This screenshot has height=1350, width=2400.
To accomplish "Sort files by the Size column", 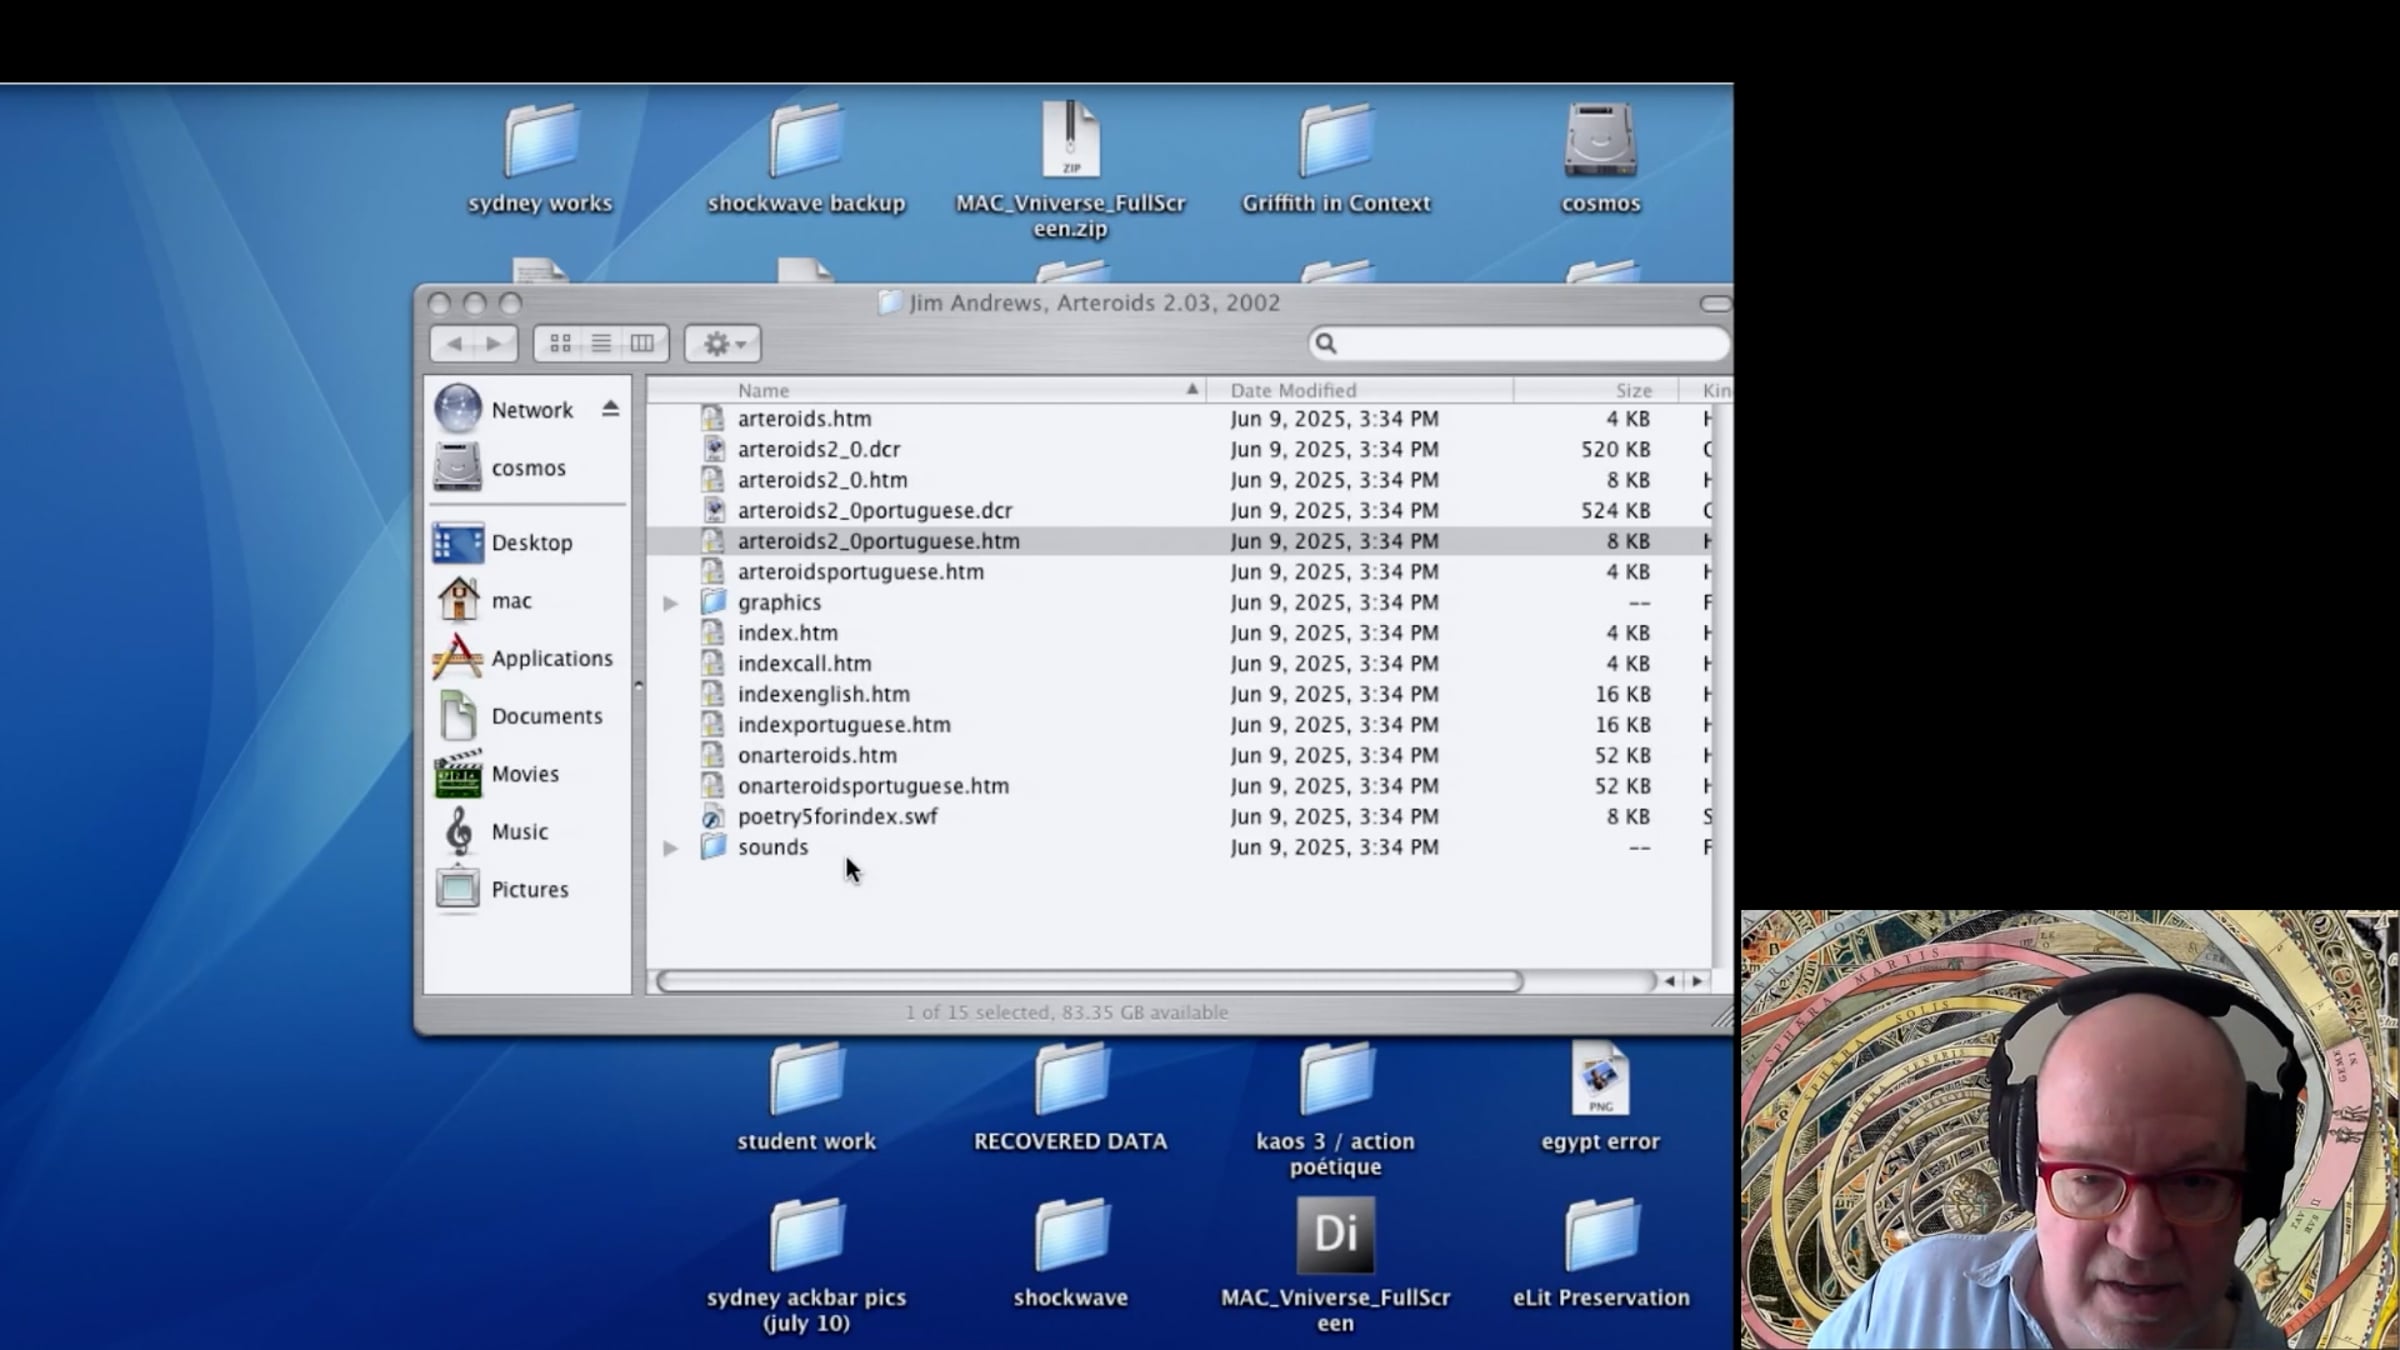I will point(1596,390).
